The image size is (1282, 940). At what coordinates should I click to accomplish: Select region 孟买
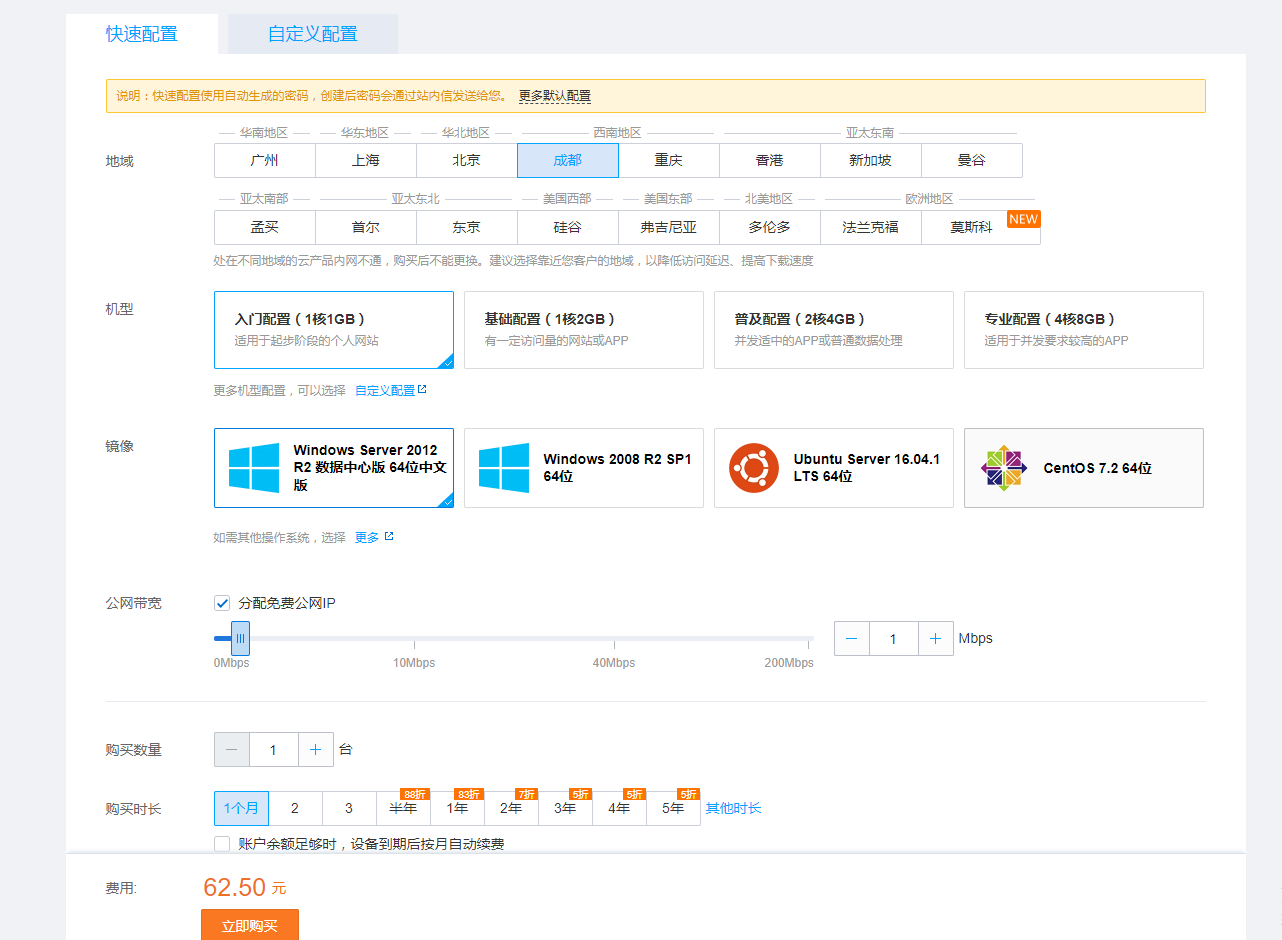(265, 227)
